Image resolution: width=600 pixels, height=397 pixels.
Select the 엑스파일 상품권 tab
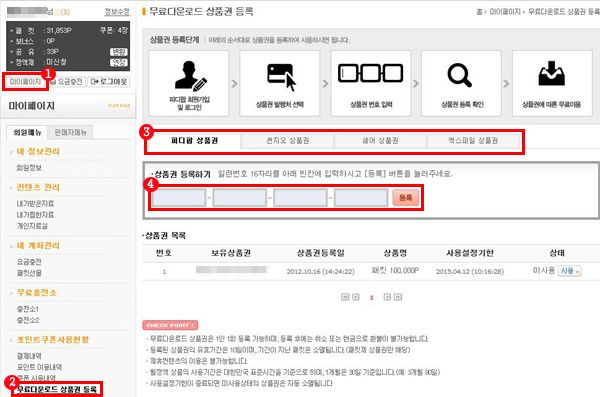pos(473,141)
